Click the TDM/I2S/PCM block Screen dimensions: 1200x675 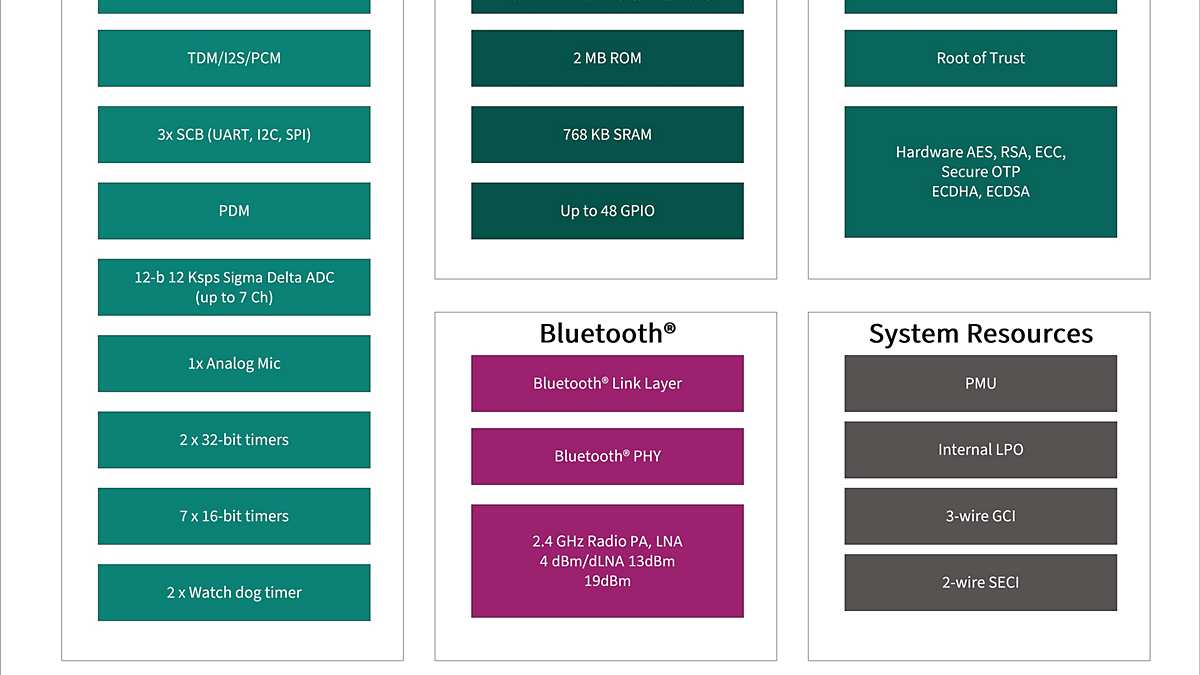click(234, 58)
